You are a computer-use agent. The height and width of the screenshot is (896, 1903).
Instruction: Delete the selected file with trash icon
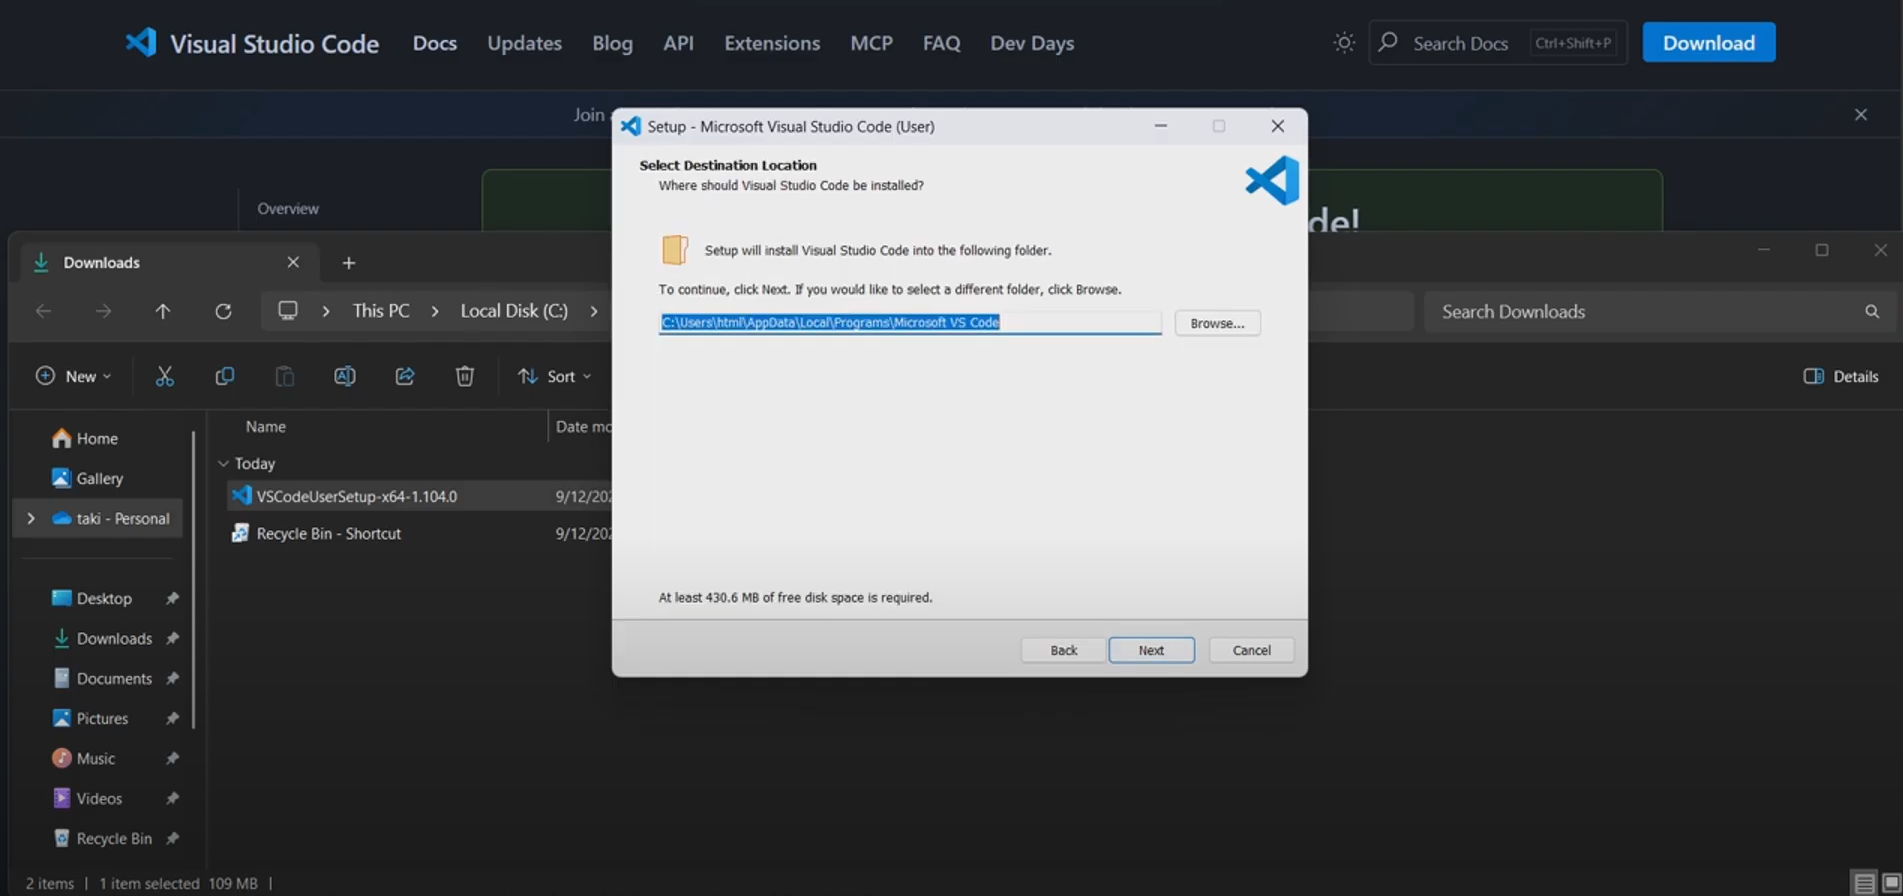(x=465, y=376)
